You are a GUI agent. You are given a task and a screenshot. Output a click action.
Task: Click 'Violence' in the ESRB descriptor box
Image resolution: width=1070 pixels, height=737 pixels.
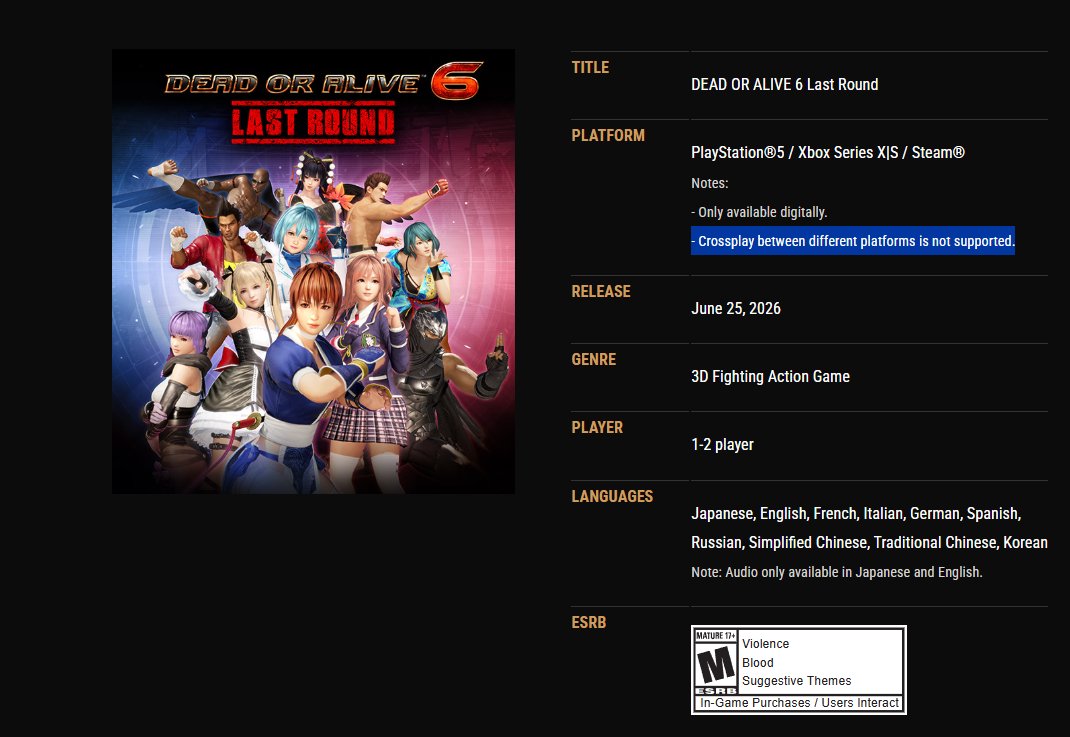click(x=766, y=644)
